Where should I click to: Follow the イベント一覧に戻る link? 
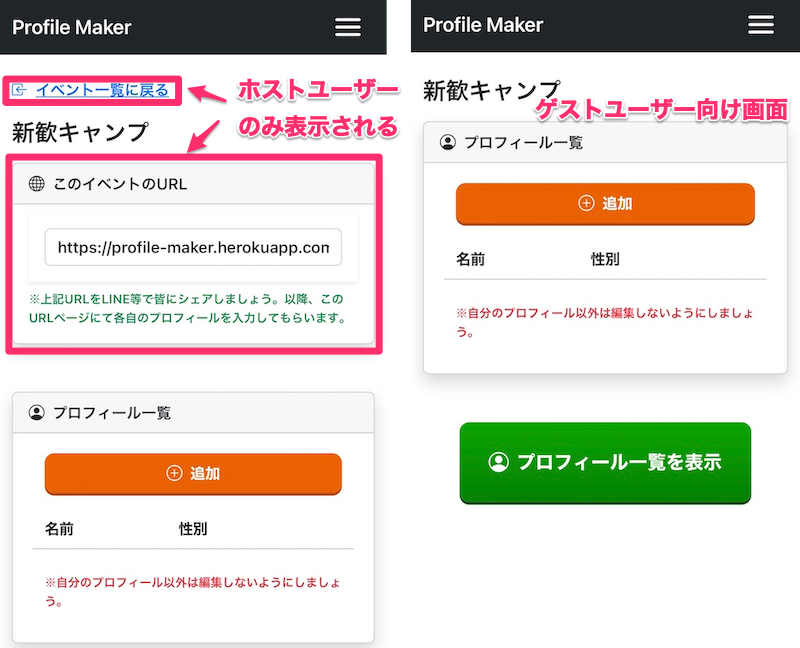point(102,90)
